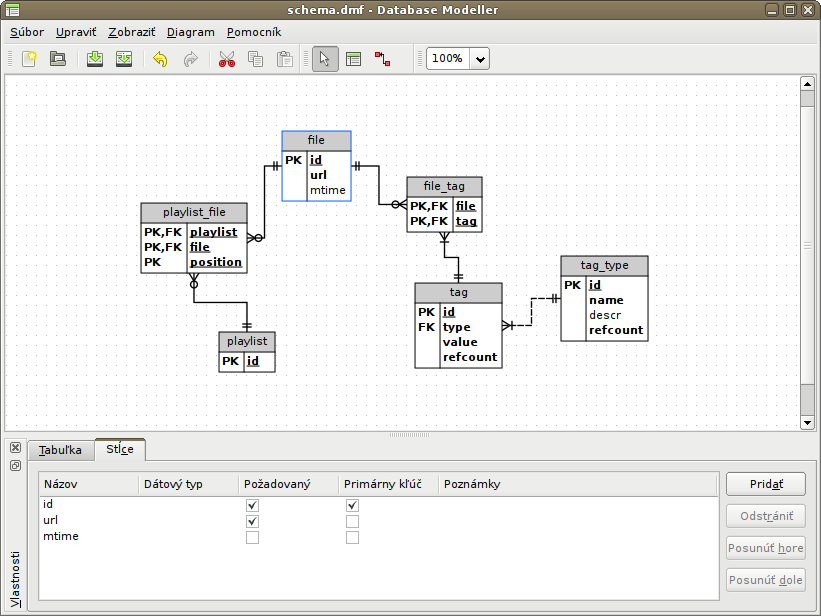Viewport: 821px width, 616px height.
Task: Click the 'value' column in tag table
Action: [x=460, y=342]
